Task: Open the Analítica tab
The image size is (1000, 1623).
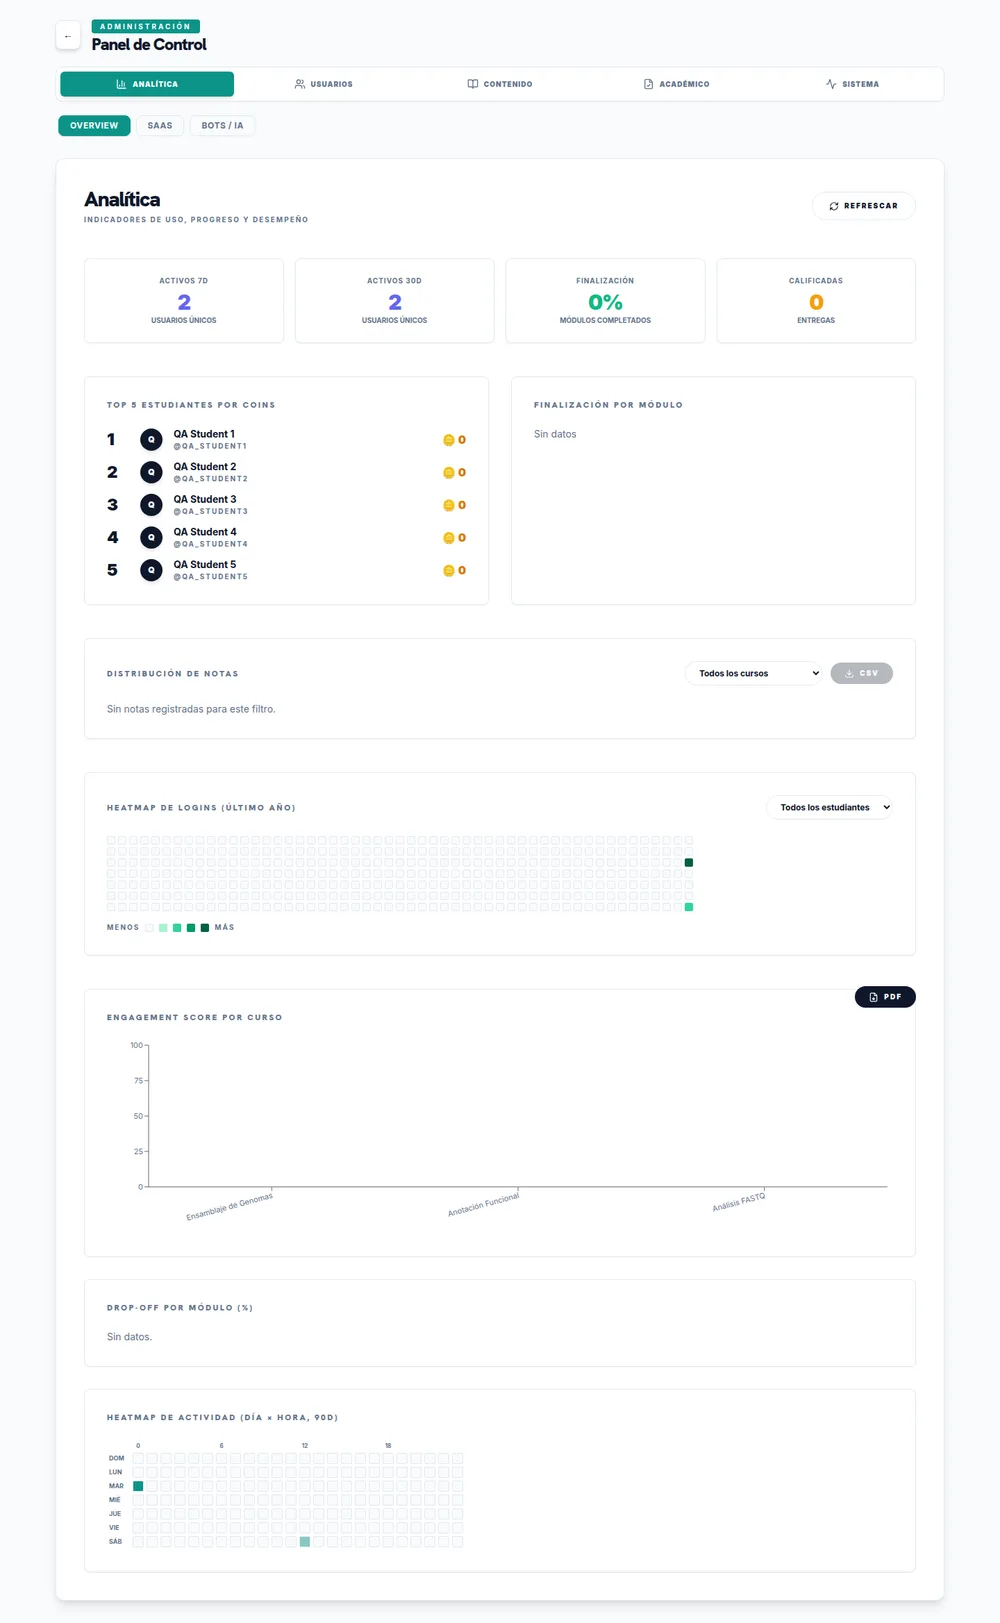Action: (x=147, y=84)
